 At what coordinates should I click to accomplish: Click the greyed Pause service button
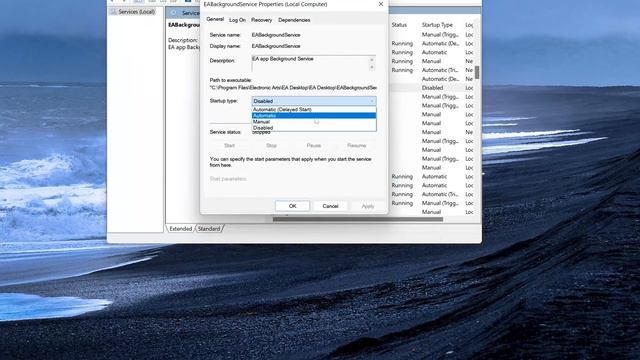coord(313,145)
